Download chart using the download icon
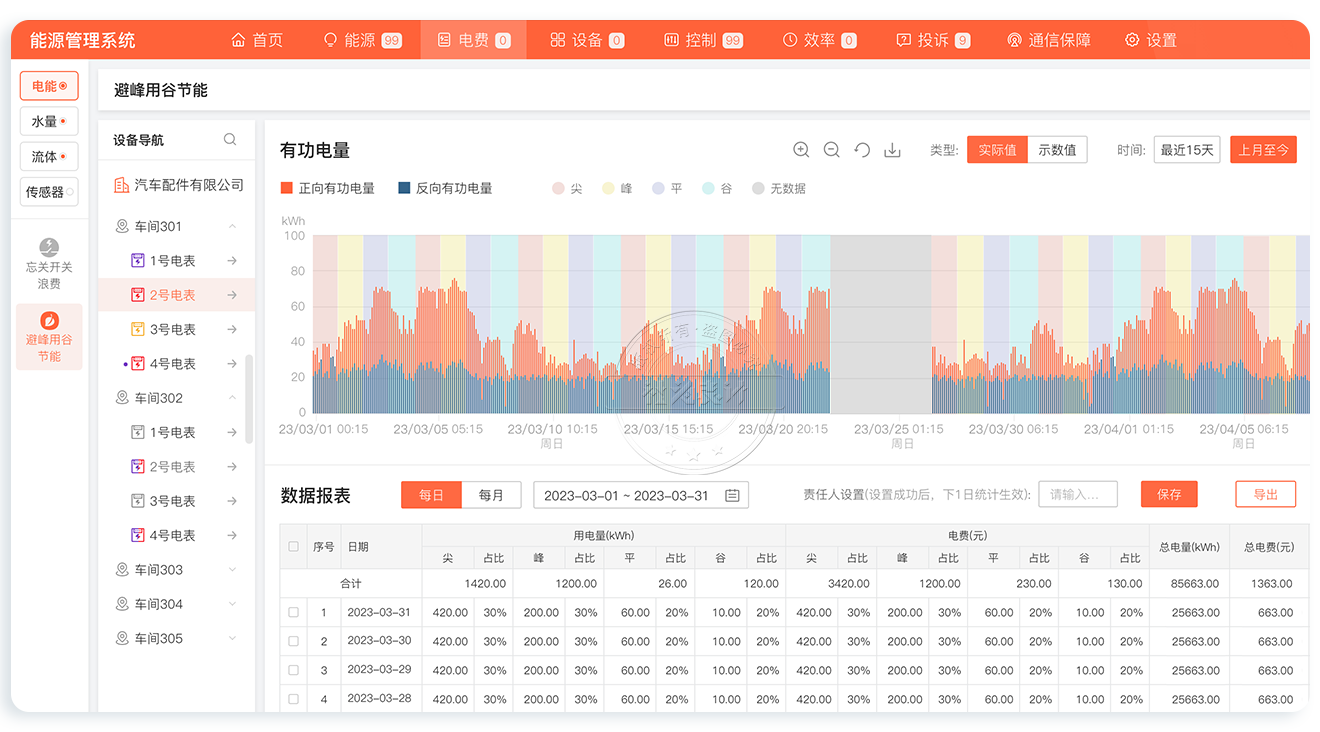Viewport: 1320px width, 732px height. (x=893, y=150)
